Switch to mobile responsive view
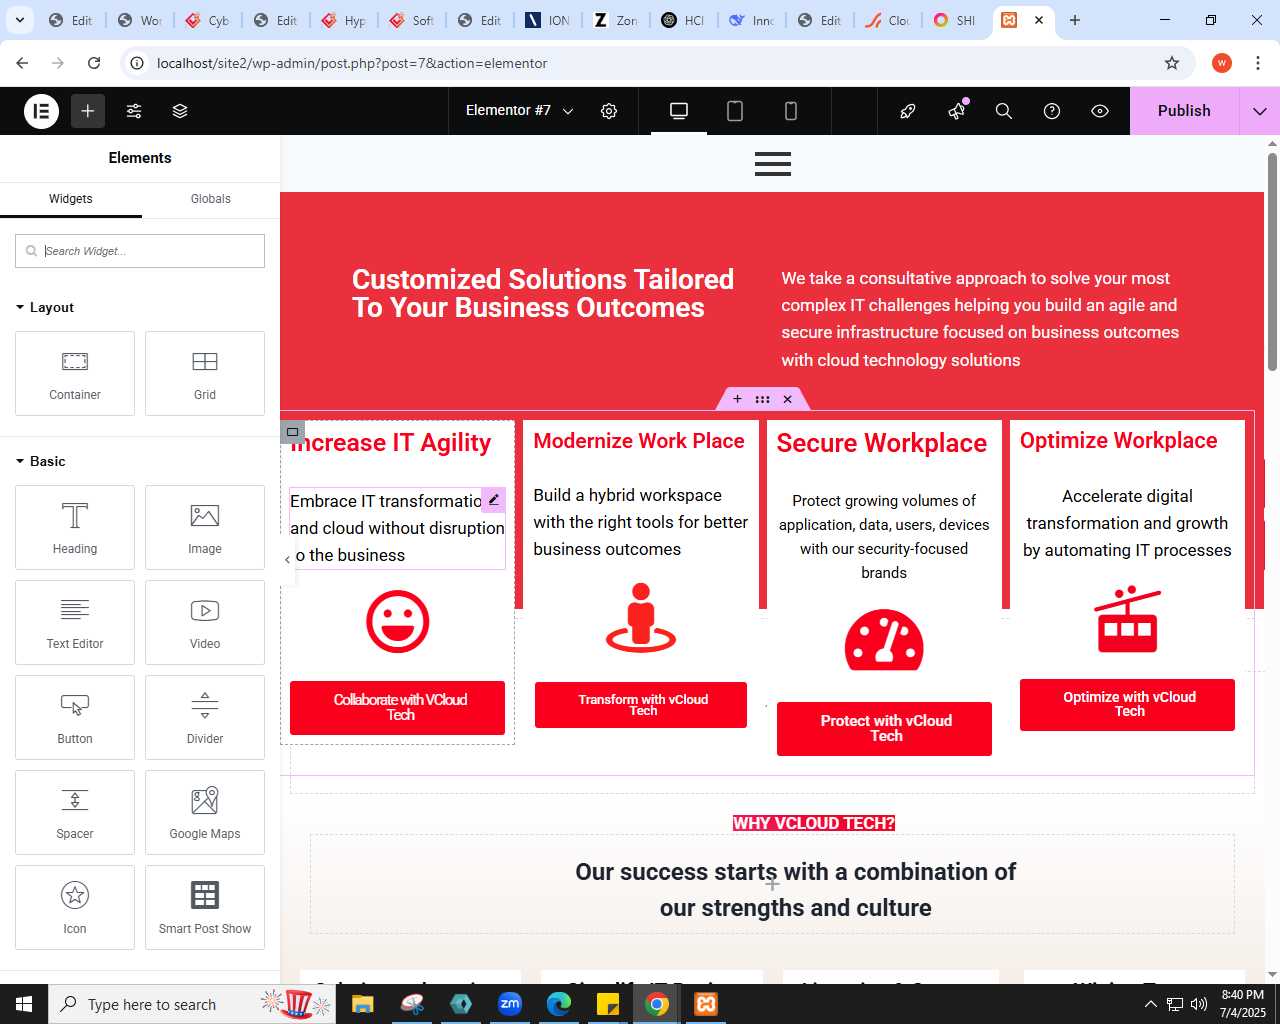 click(791, 111)
